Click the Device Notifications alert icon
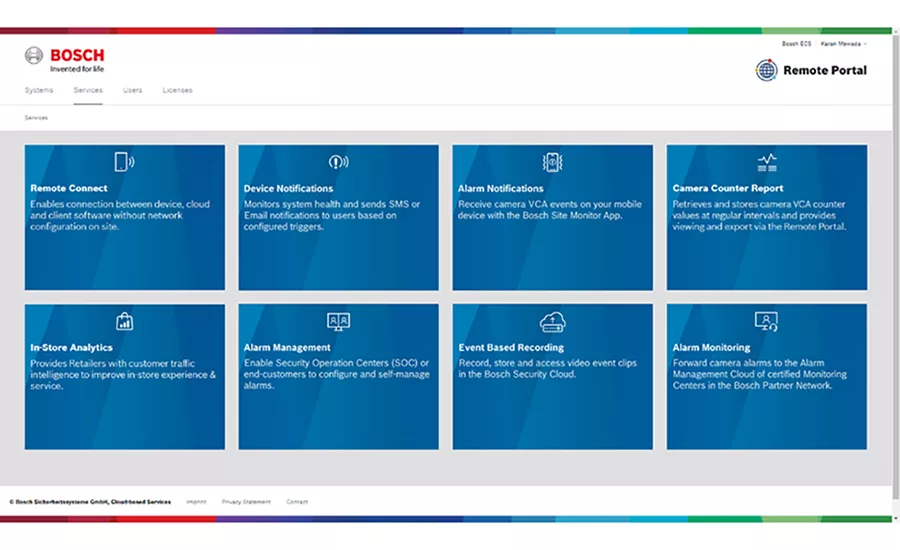900x550 pixels. tap(338, 162)
